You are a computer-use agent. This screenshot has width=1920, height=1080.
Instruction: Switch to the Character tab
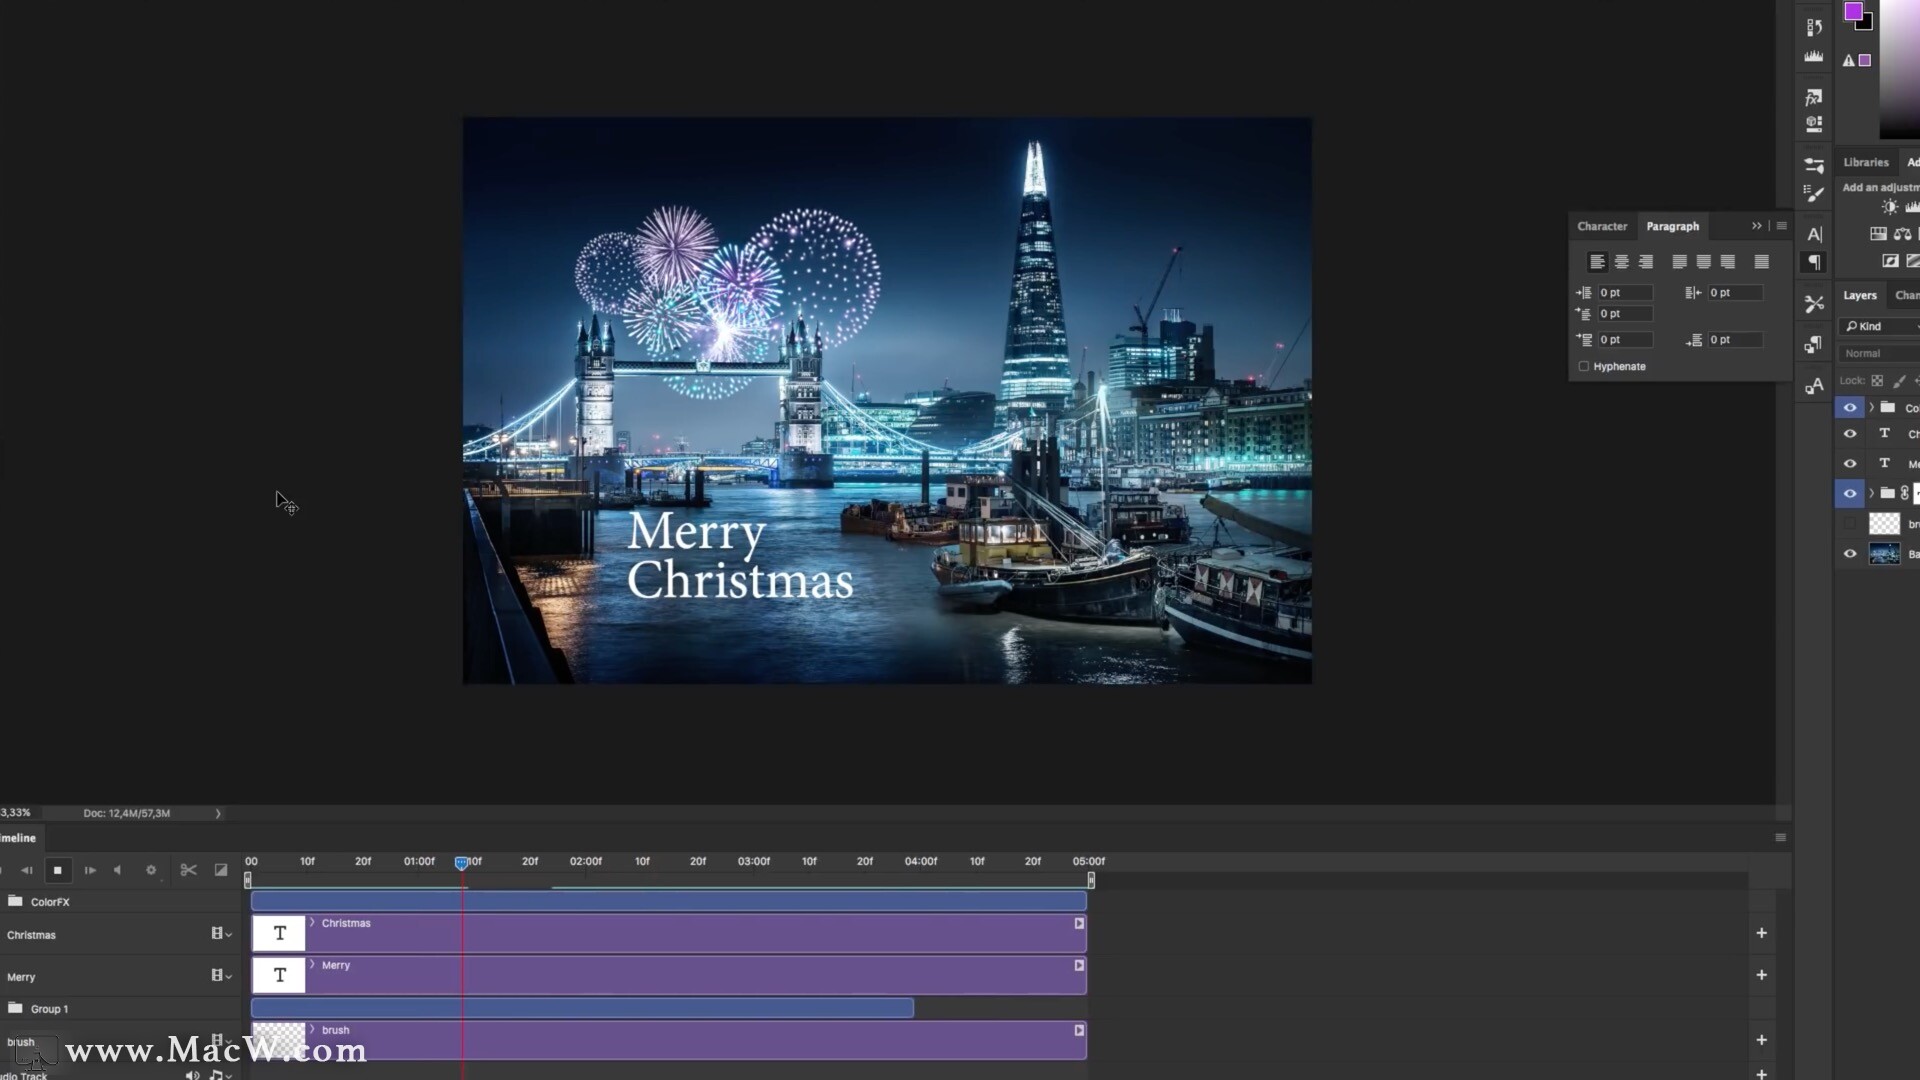(x=1601, y=226)
